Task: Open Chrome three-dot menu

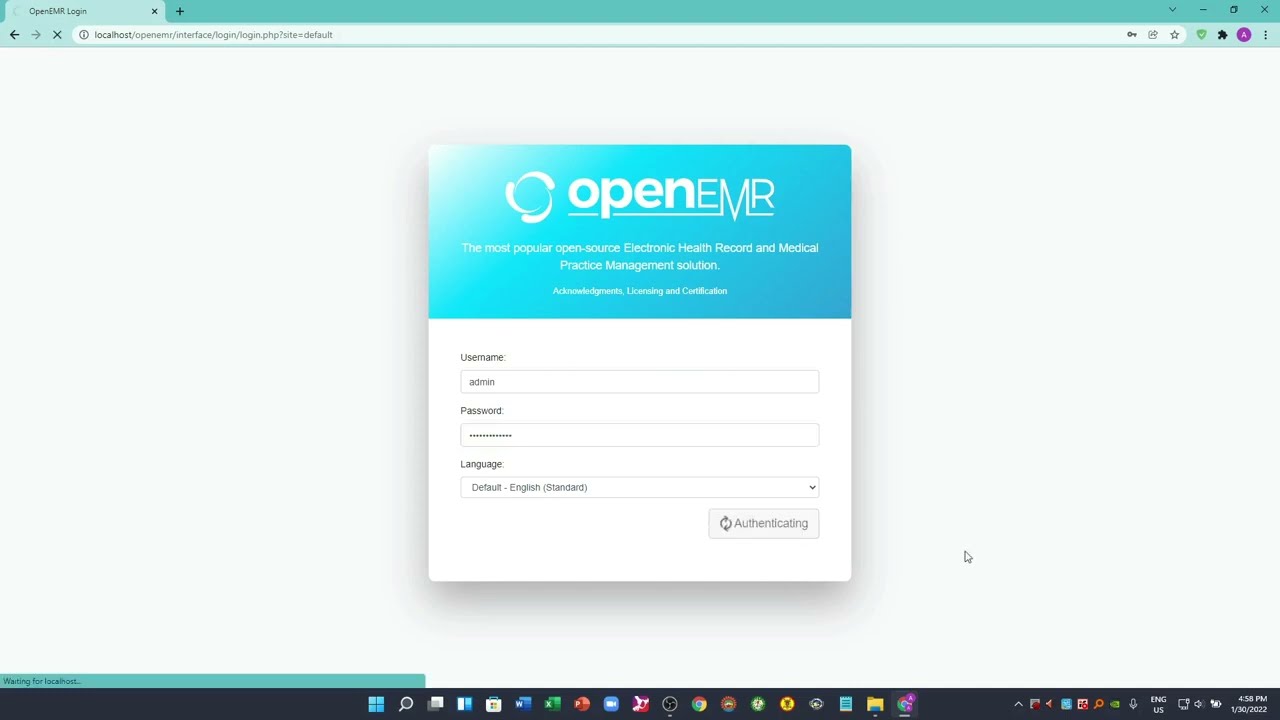Action: 1266,35
